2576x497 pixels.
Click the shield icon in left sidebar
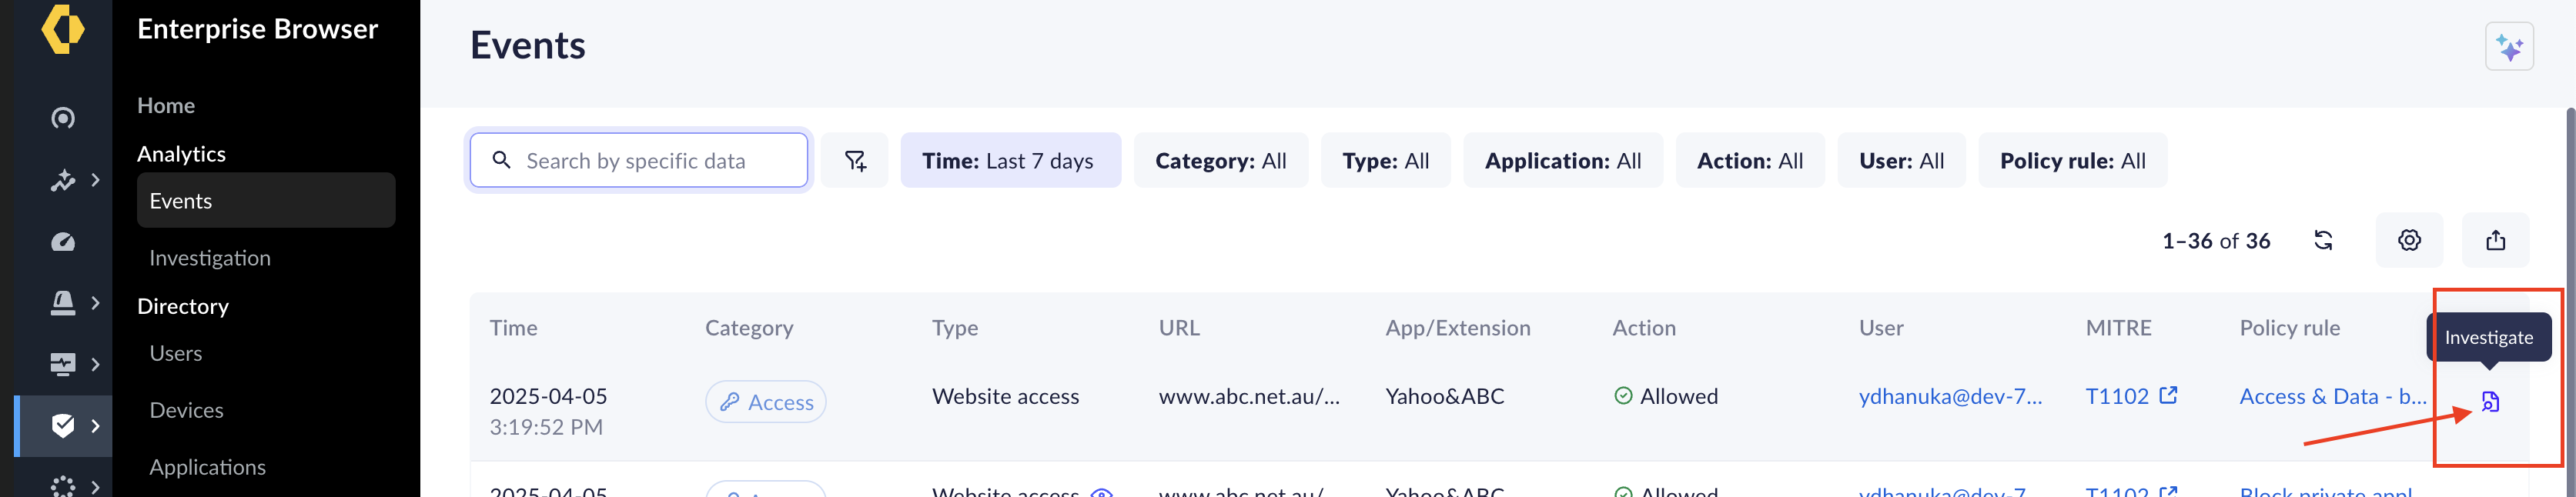(63, 426)
